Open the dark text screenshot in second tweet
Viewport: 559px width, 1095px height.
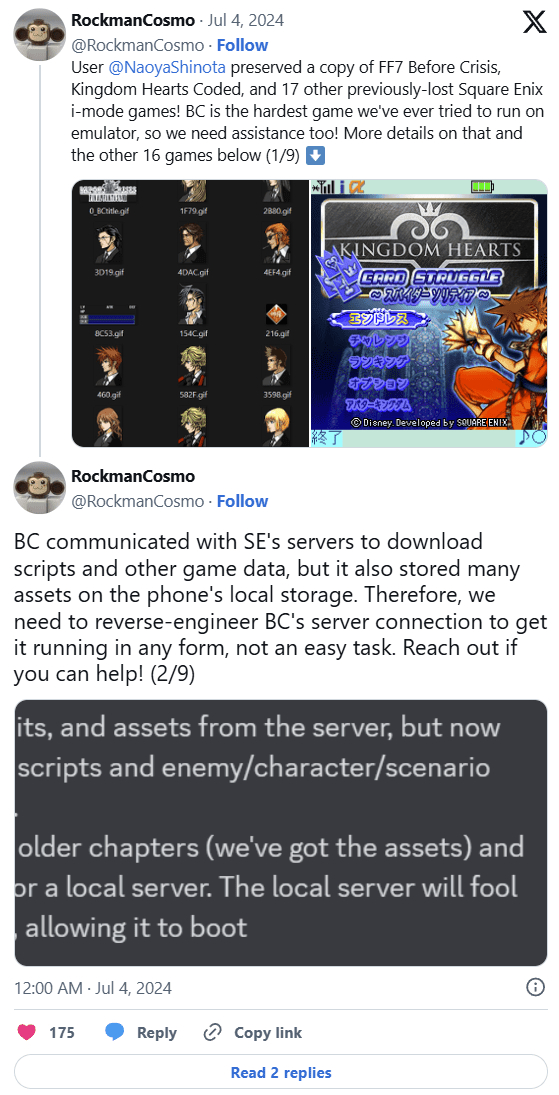click(x=281, y=833)
